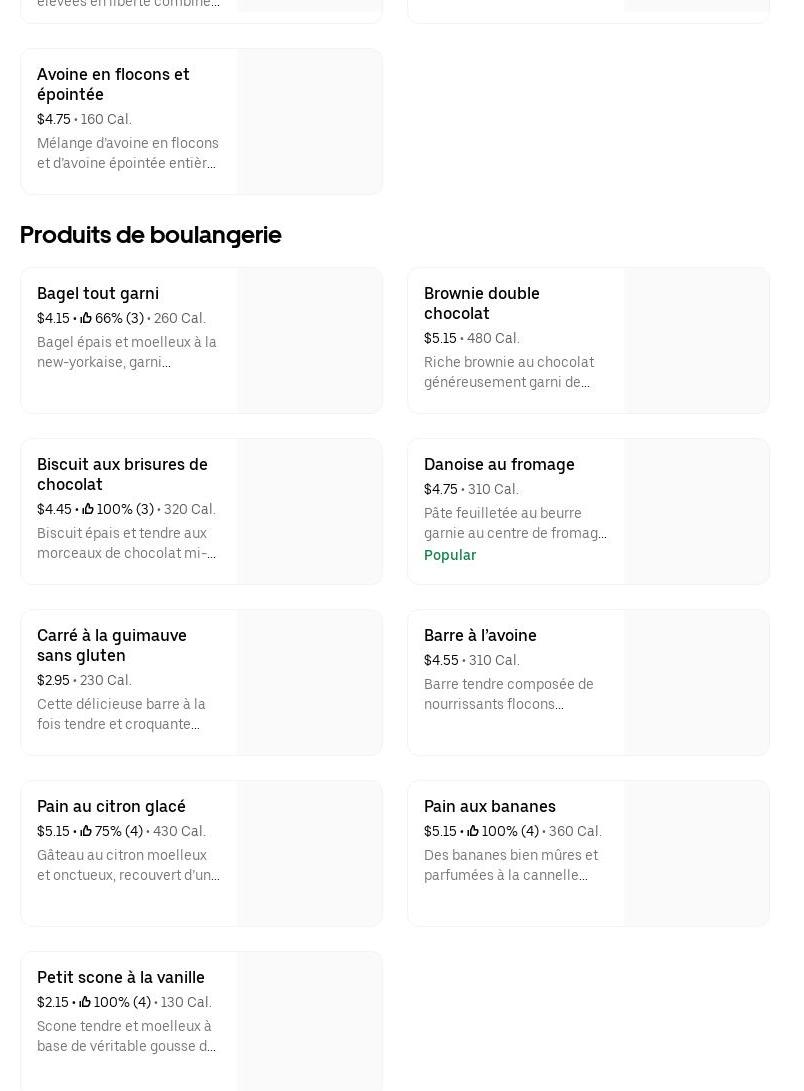Click the thumbs-up rating icon for Biscuit aux brisures de chocolat
Image resolution: width=804 pixels, height=1091 pixels.
point(88,510)
